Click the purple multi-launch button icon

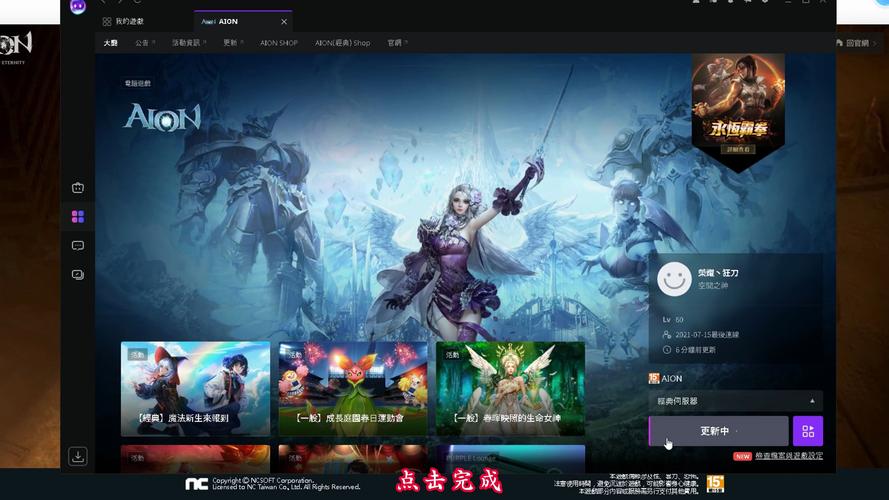pyautogui.click(x=807, y=431)
